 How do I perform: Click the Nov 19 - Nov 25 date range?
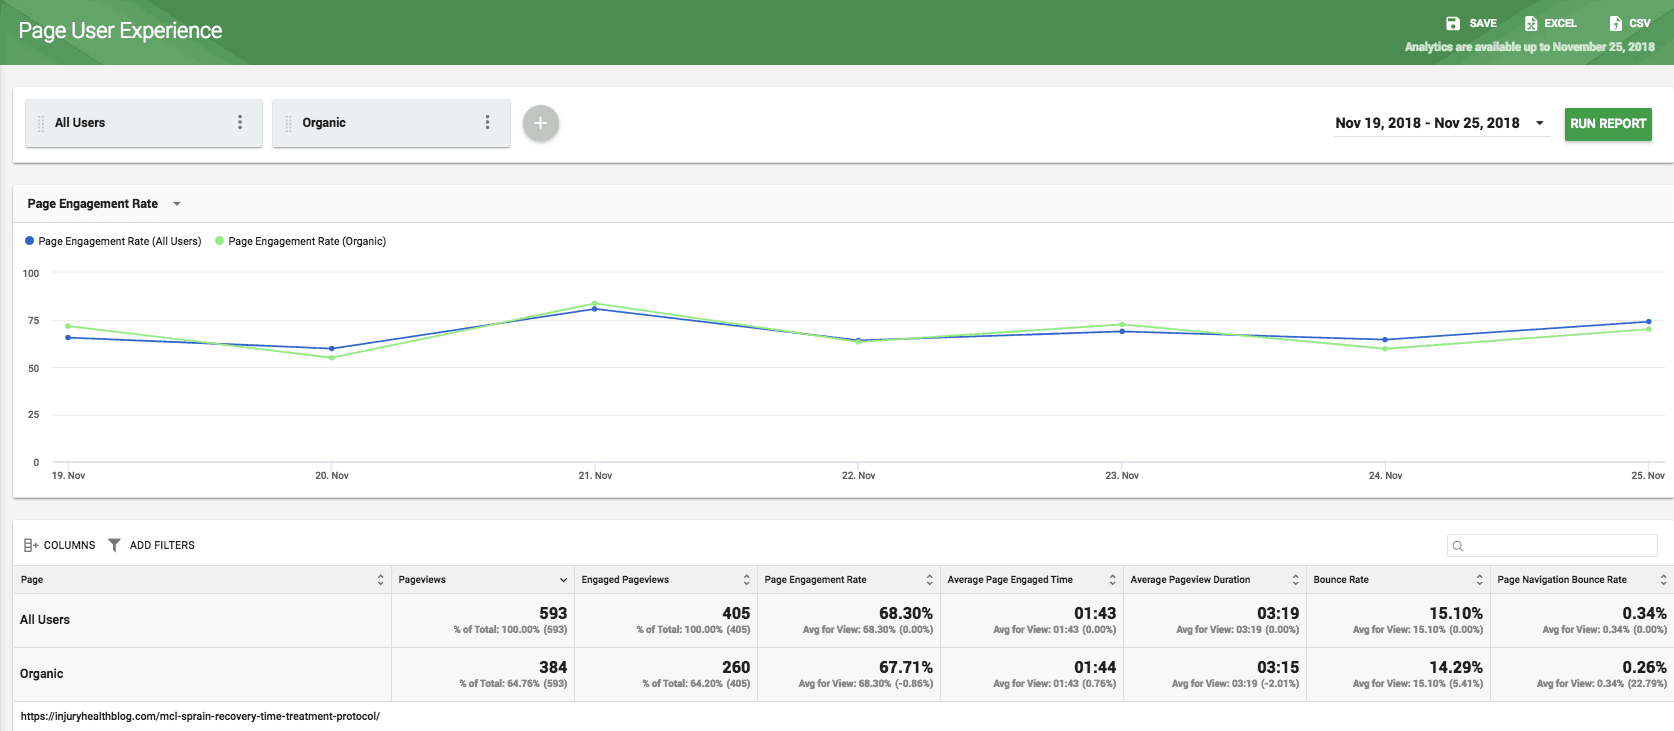(x=1427, y=123)
